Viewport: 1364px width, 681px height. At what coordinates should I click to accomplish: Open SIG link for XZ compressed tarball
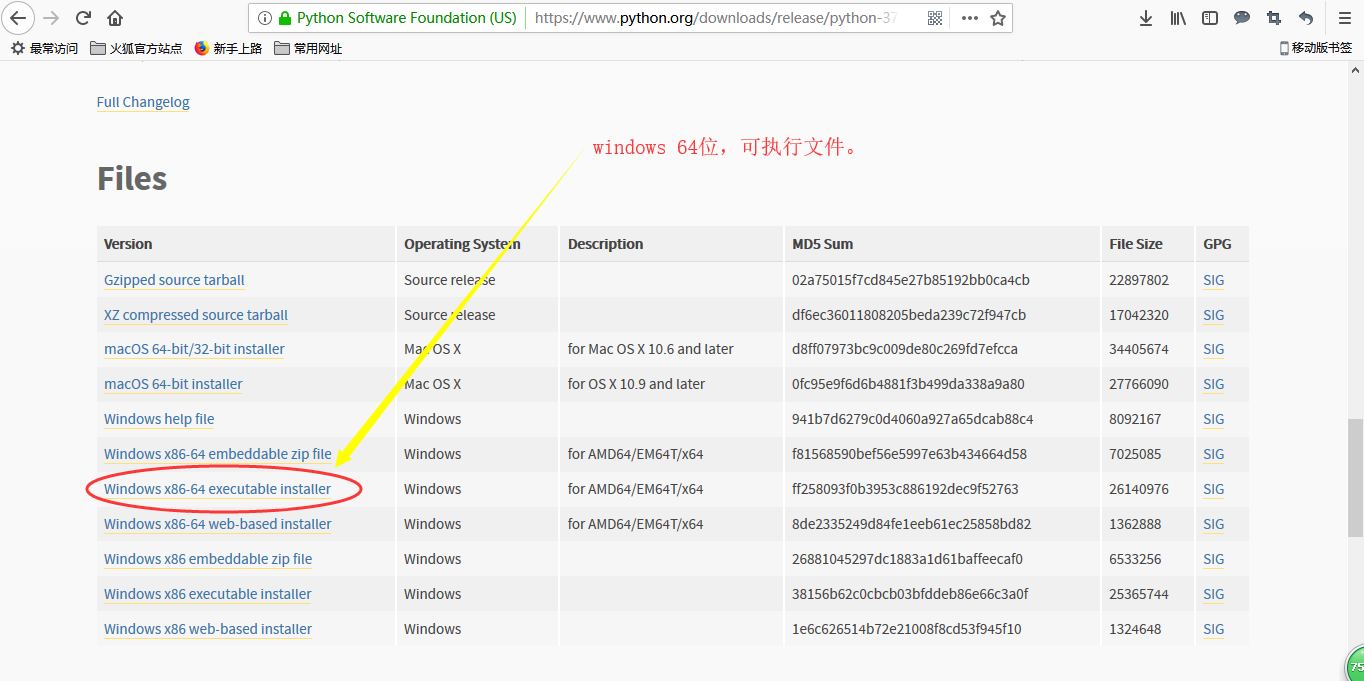[1213, 315]
